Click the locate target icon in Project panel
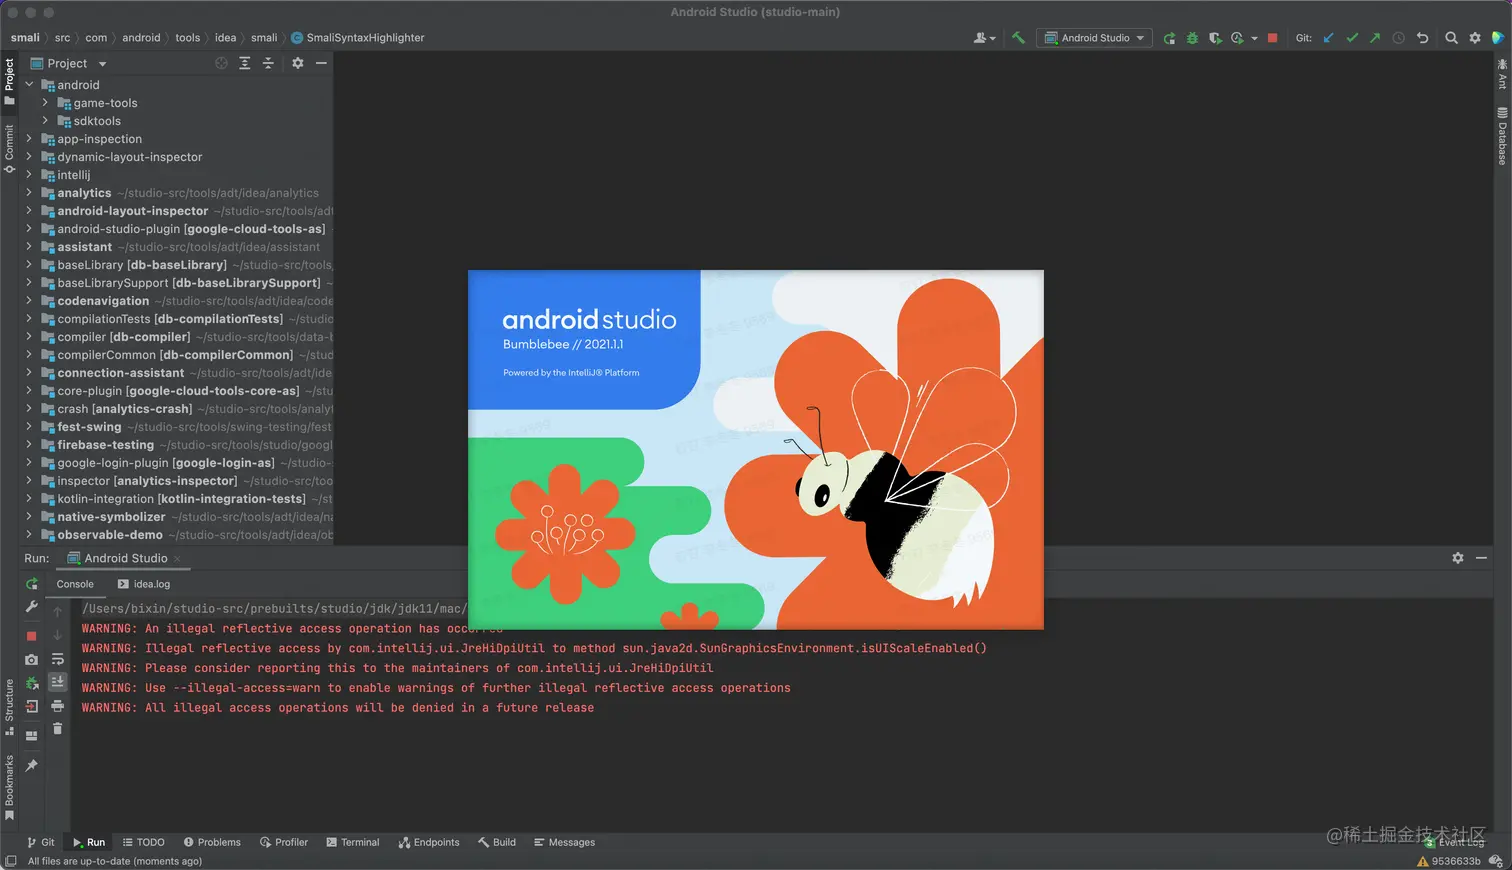1512x870 pixels. click(x=221, y=63)
